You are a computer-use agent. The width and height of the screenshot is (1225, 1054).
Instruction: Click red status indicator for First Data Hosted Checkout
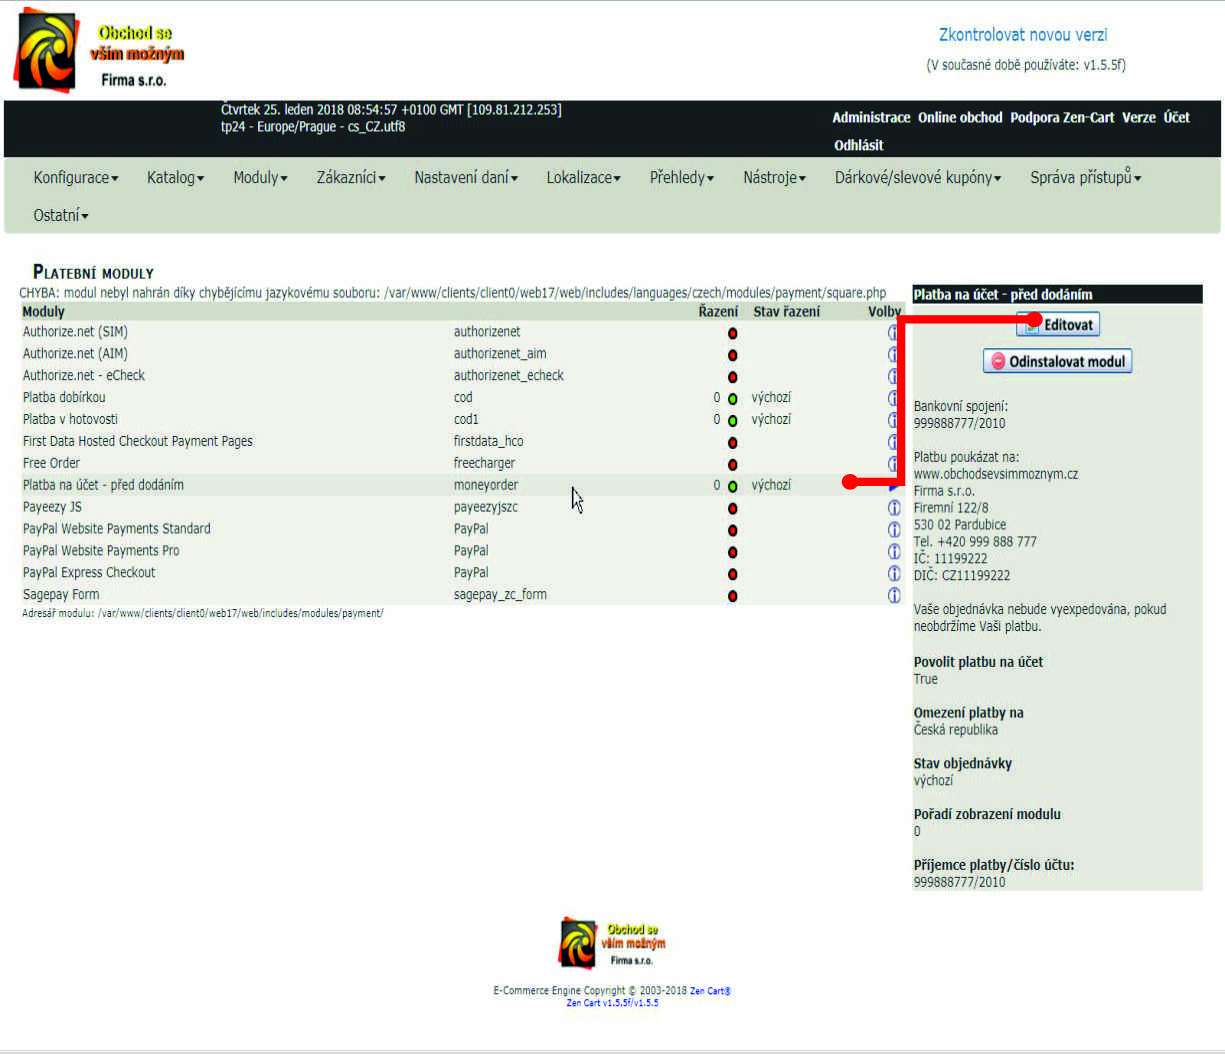[732, 442]
